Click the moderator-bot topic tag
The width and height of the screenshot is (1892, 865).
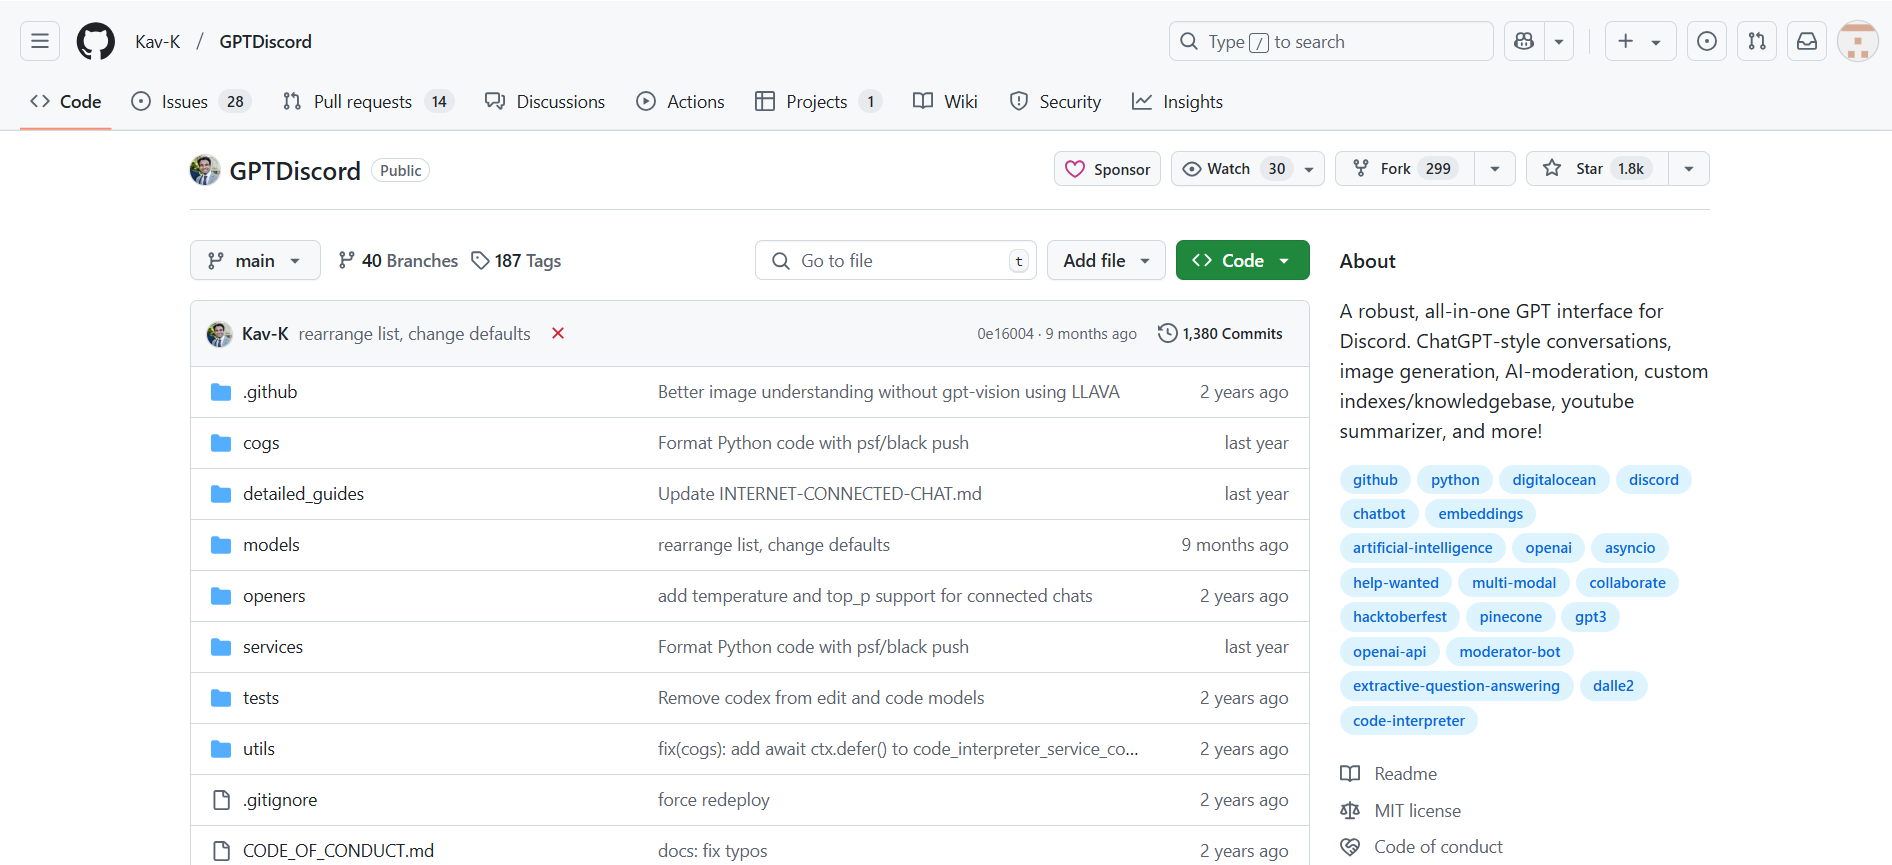(1510, 652)
